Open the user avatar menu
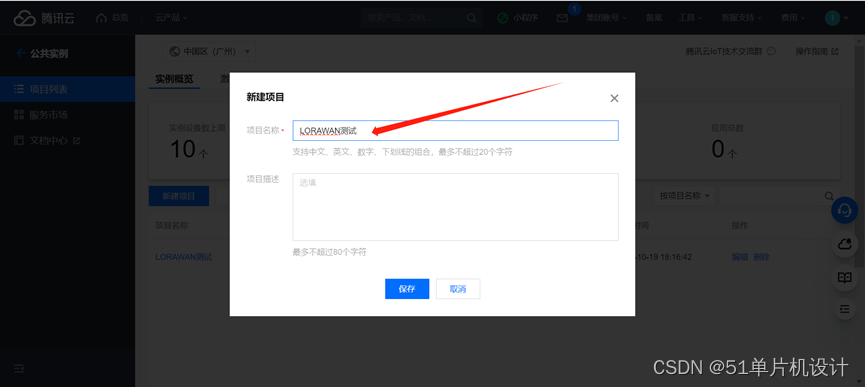 (836, 18)
